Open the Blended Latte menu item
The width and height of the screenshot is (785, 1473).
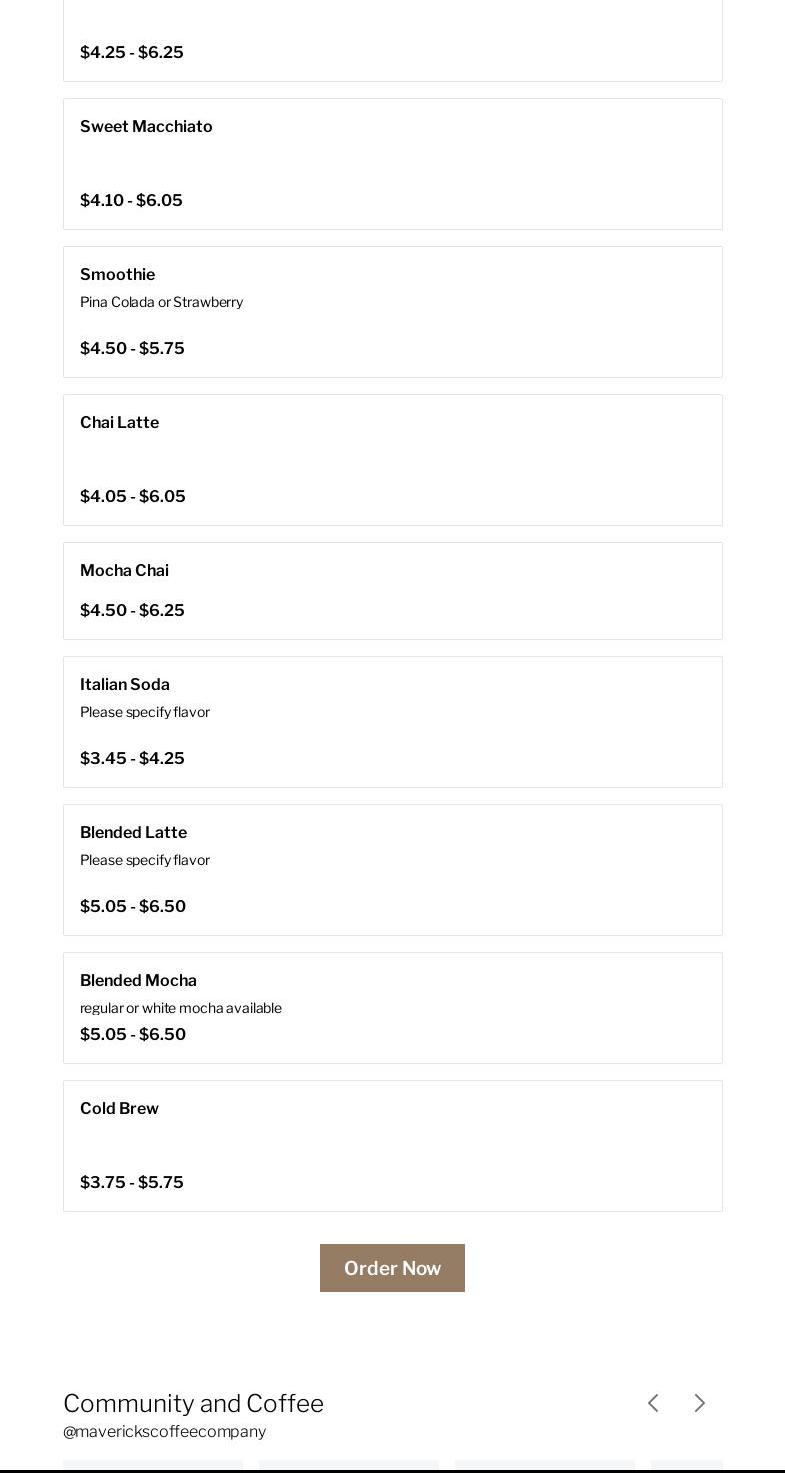point(393,870)
